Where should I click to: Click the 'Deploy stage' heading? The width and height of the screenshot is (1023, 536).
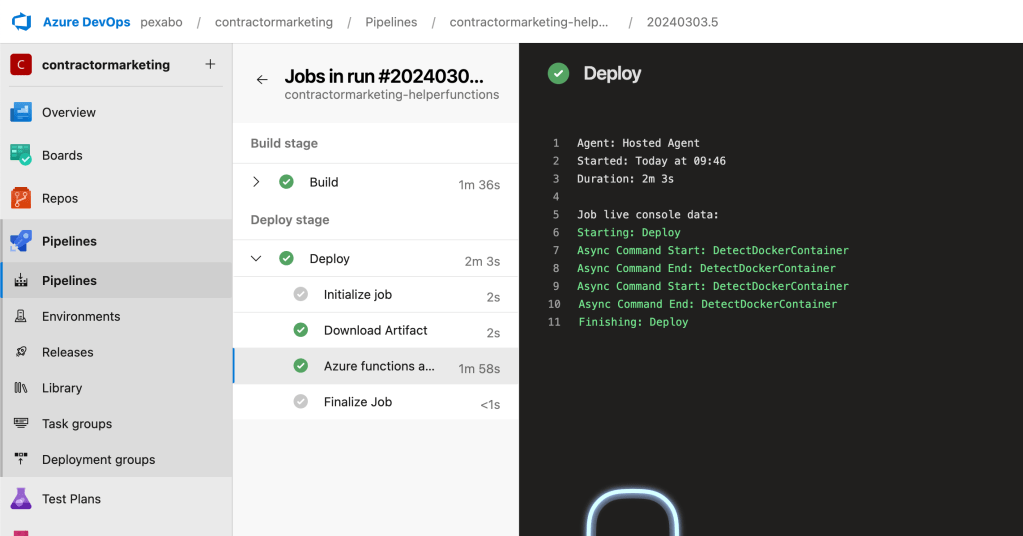click(x=290, y=220)
